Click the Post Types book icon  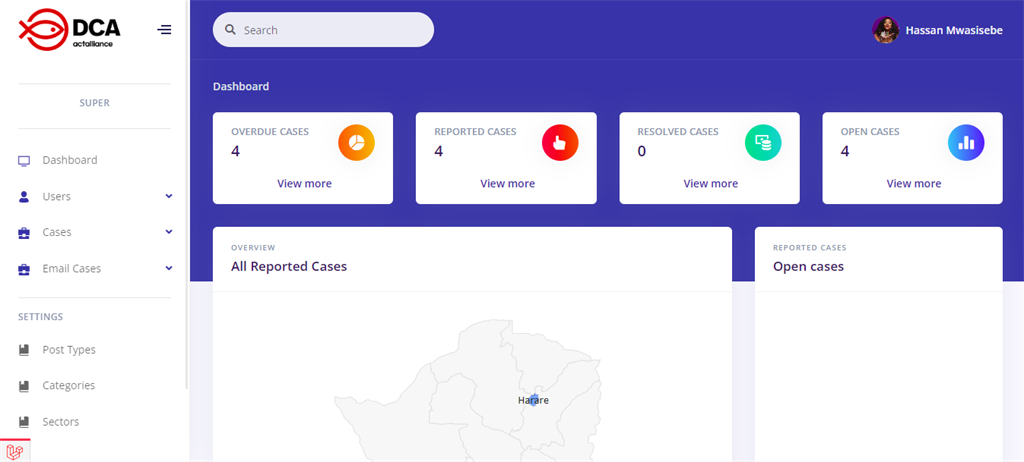point(24,350)
